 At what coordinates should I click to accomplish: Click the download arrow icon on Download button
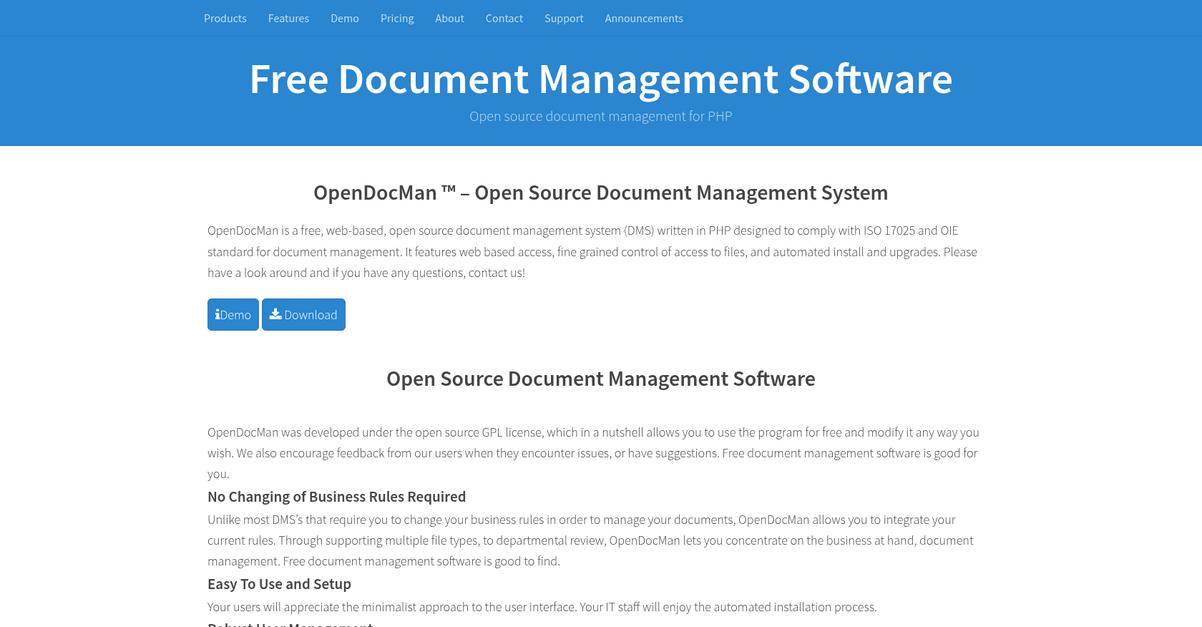click(x=274, y=314)
